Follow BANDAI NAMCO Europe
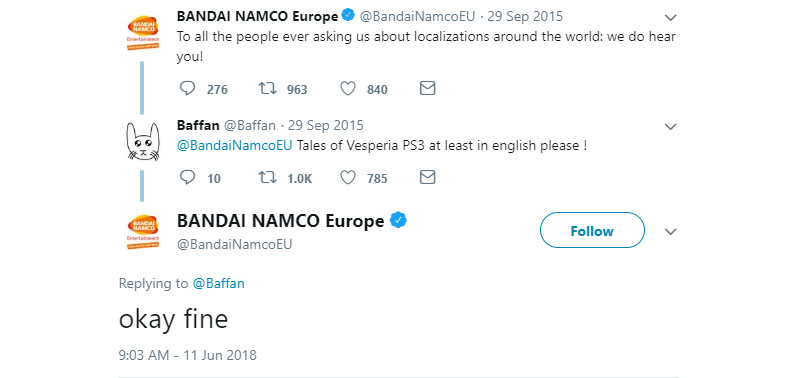The height and width of the screenshot is (378, 800). (592, 231)
